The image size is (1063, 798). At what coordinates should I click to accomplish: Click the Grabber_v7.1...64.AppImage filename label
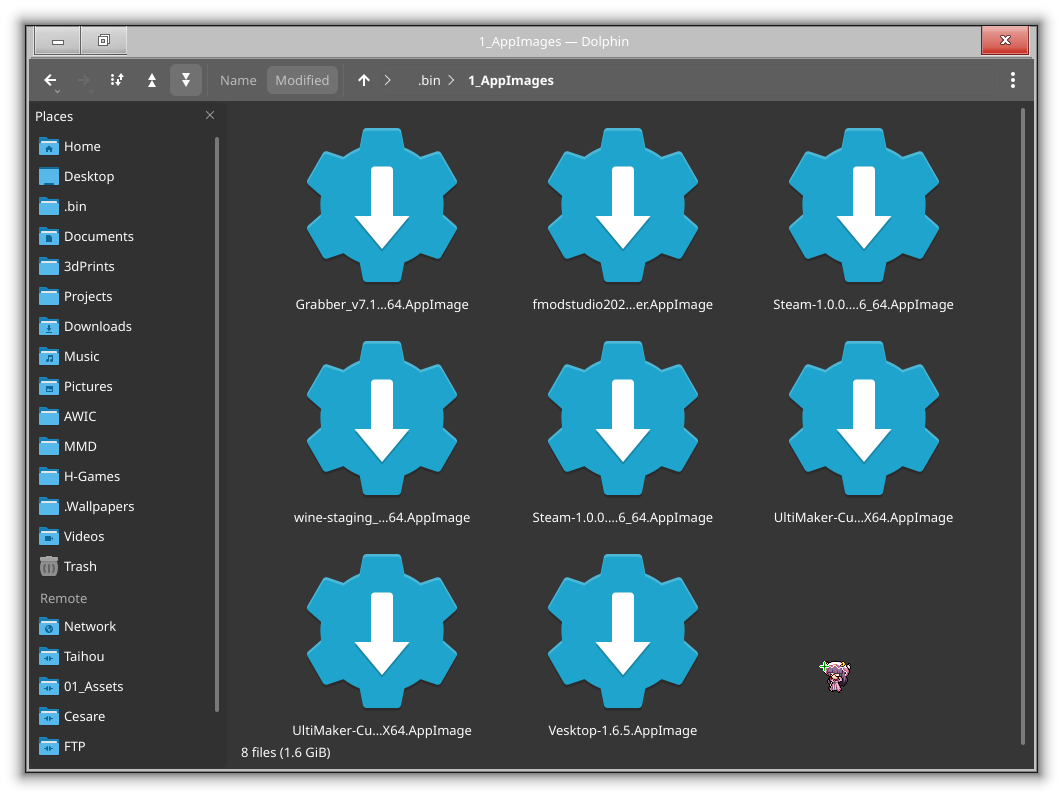point(382,304)
